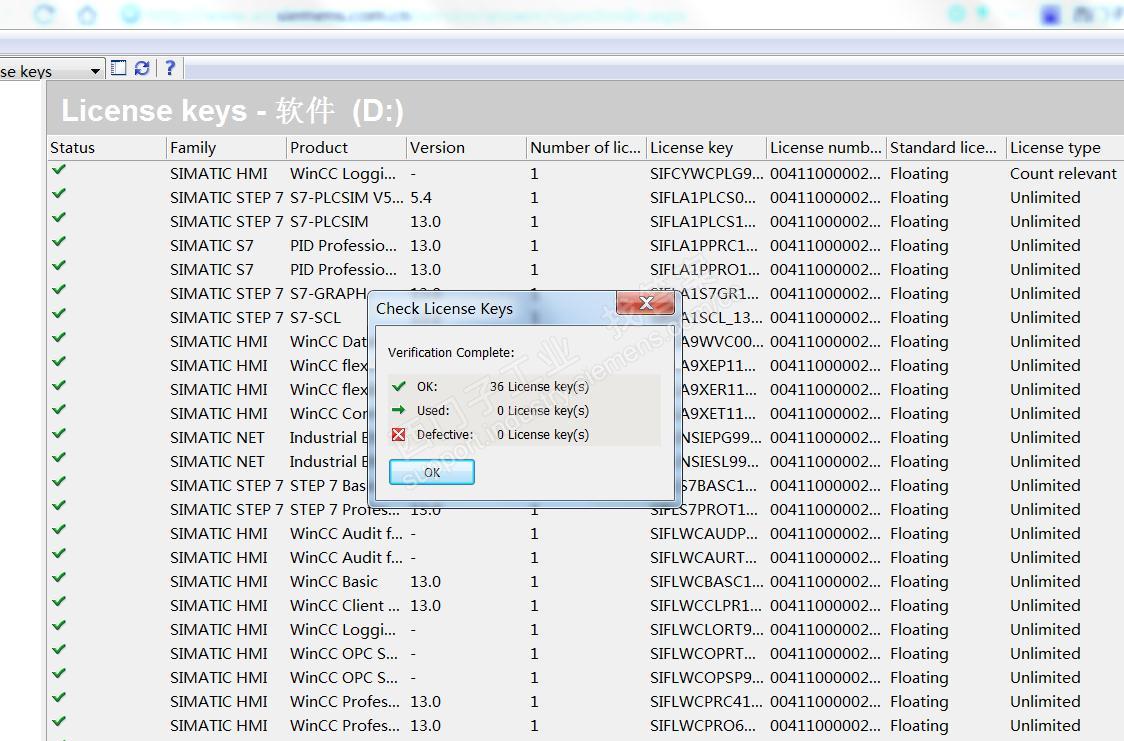Sort by Version column header
The height and width of the screenshot is (741, 1124).
(466, 148)
